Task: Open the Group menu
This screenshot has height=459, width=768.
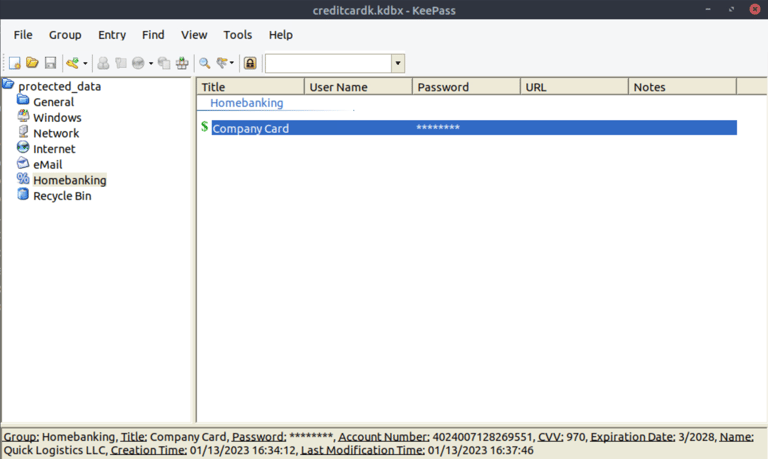Action: pyautogui.click(x=65, y=35)
